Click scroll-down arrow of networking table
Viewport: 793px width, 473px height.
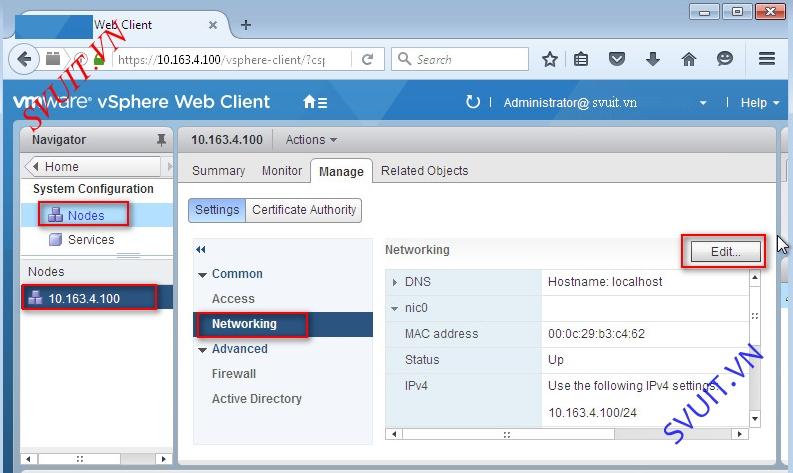(x=755, y=419)
